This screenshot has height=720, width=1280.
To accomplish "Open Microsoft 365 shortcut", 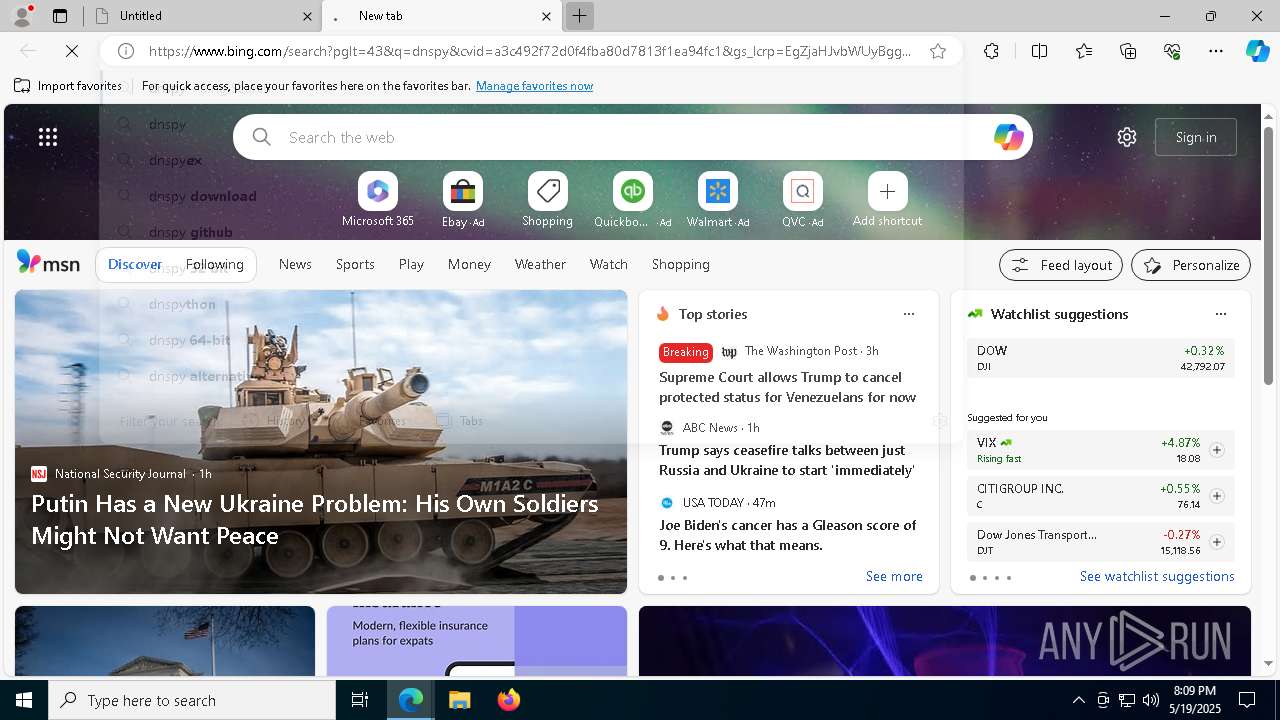I will coord(377,200).
